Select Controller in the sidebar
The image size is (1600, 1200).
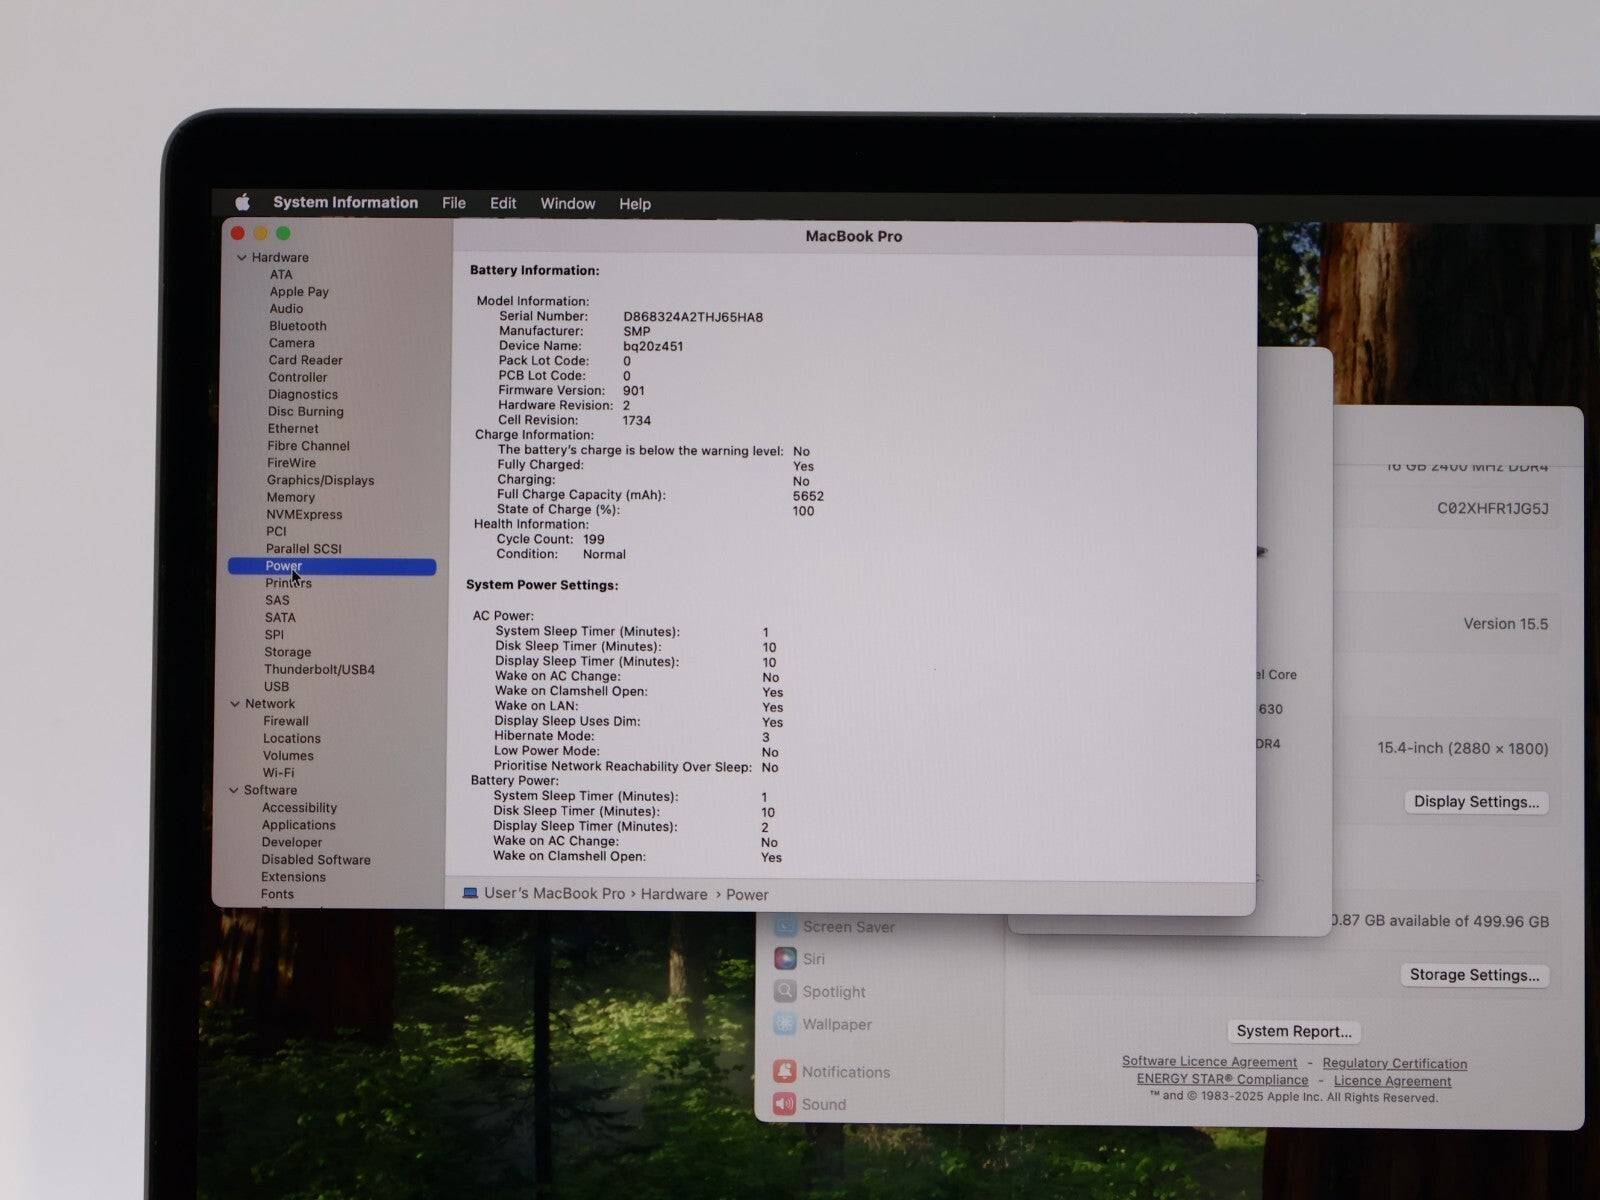coord(298,377)
